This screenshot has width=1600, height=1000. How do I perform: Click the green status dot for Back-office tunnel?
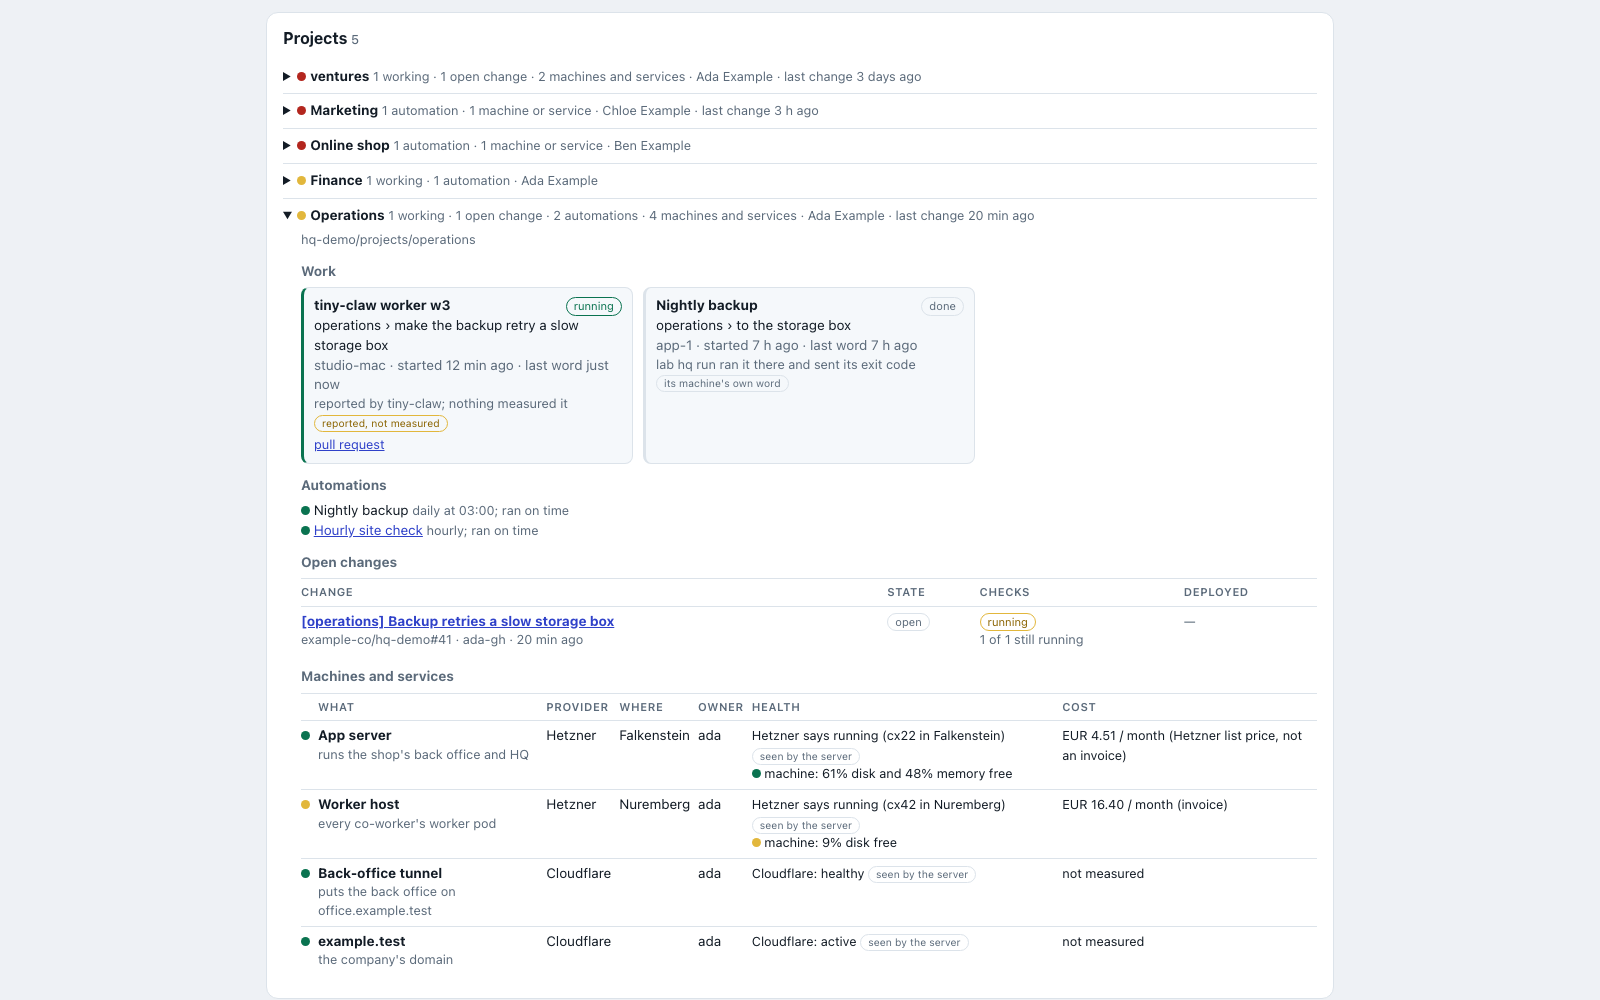(306, 874)
